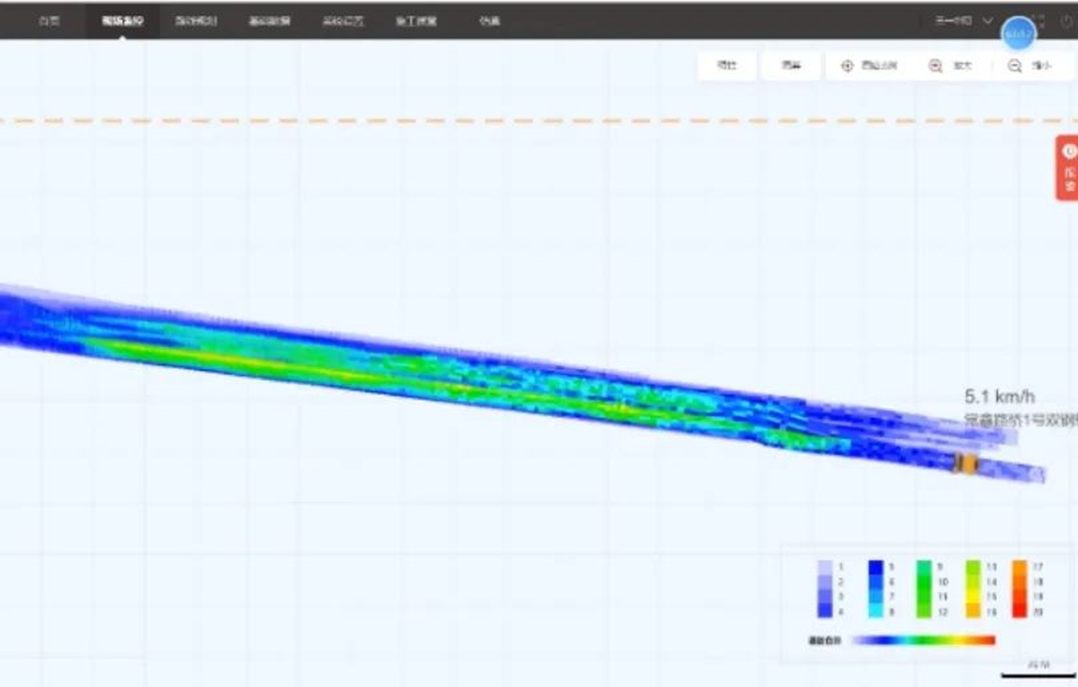
Task: Click the power logout icon in header
Action: pyautogui.click(x=1066, y=21)
